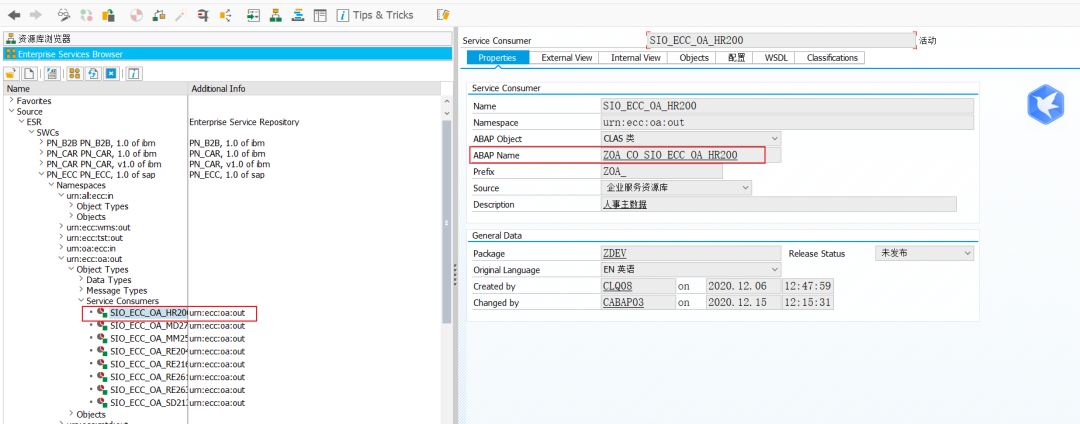Click the Description field 人事主数据
Screen dimensions: 1080x424
click(x=778, y=204)
